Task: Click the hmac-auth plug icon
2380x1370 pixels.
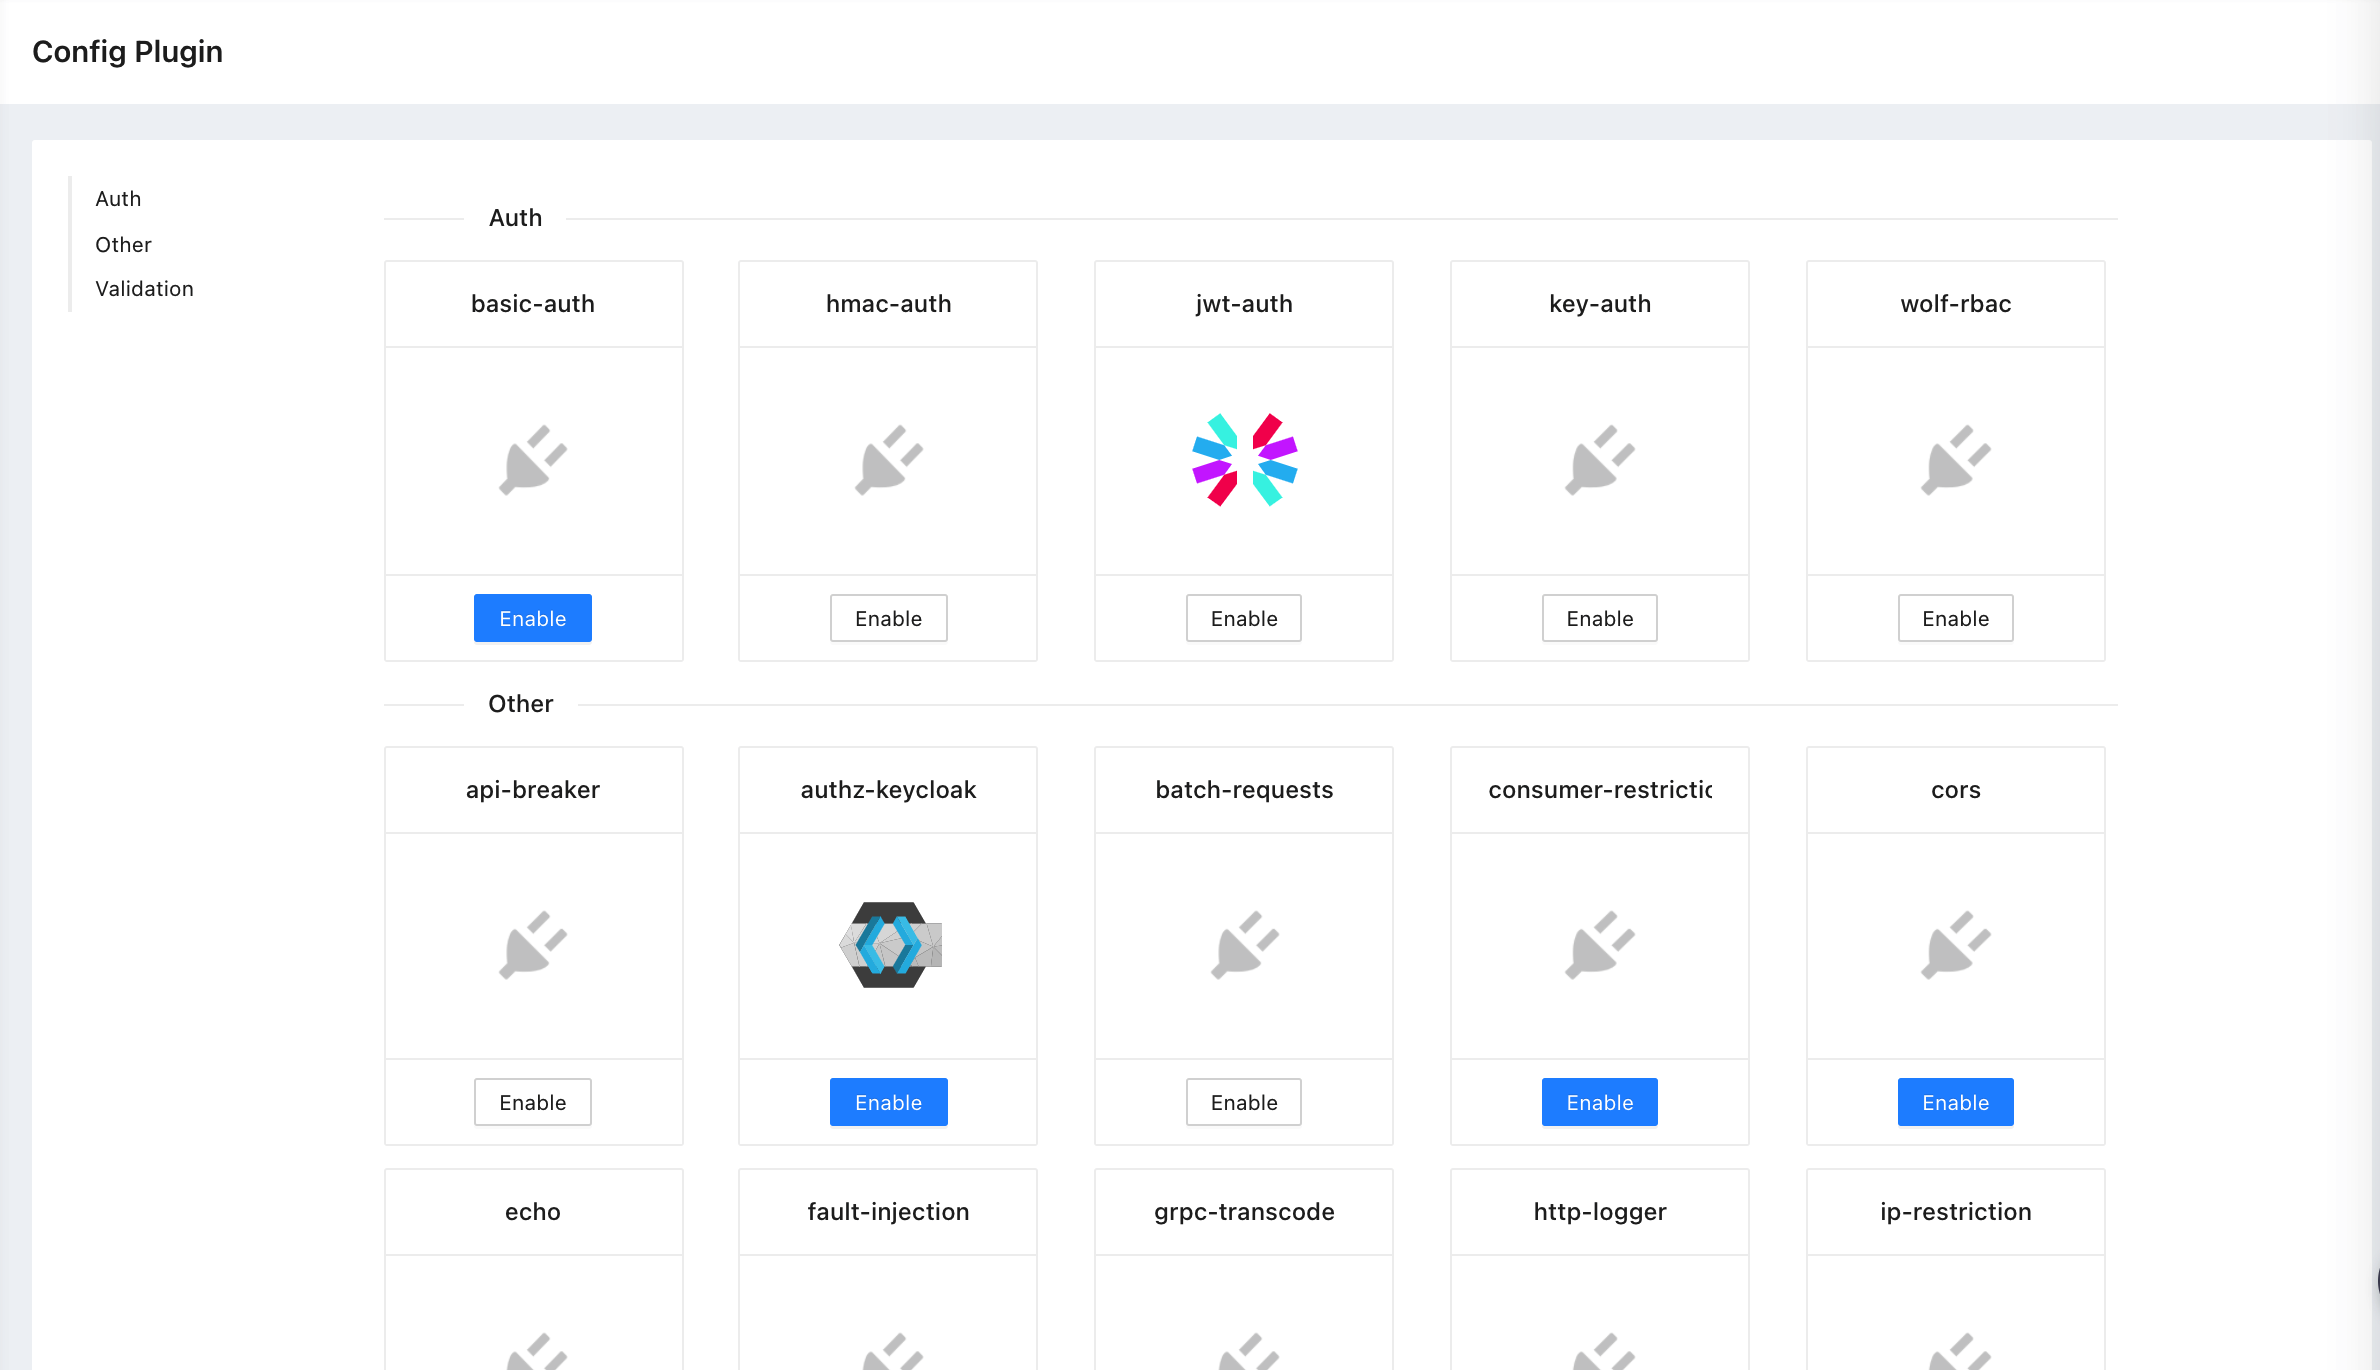Action: [x=889, y=460]
